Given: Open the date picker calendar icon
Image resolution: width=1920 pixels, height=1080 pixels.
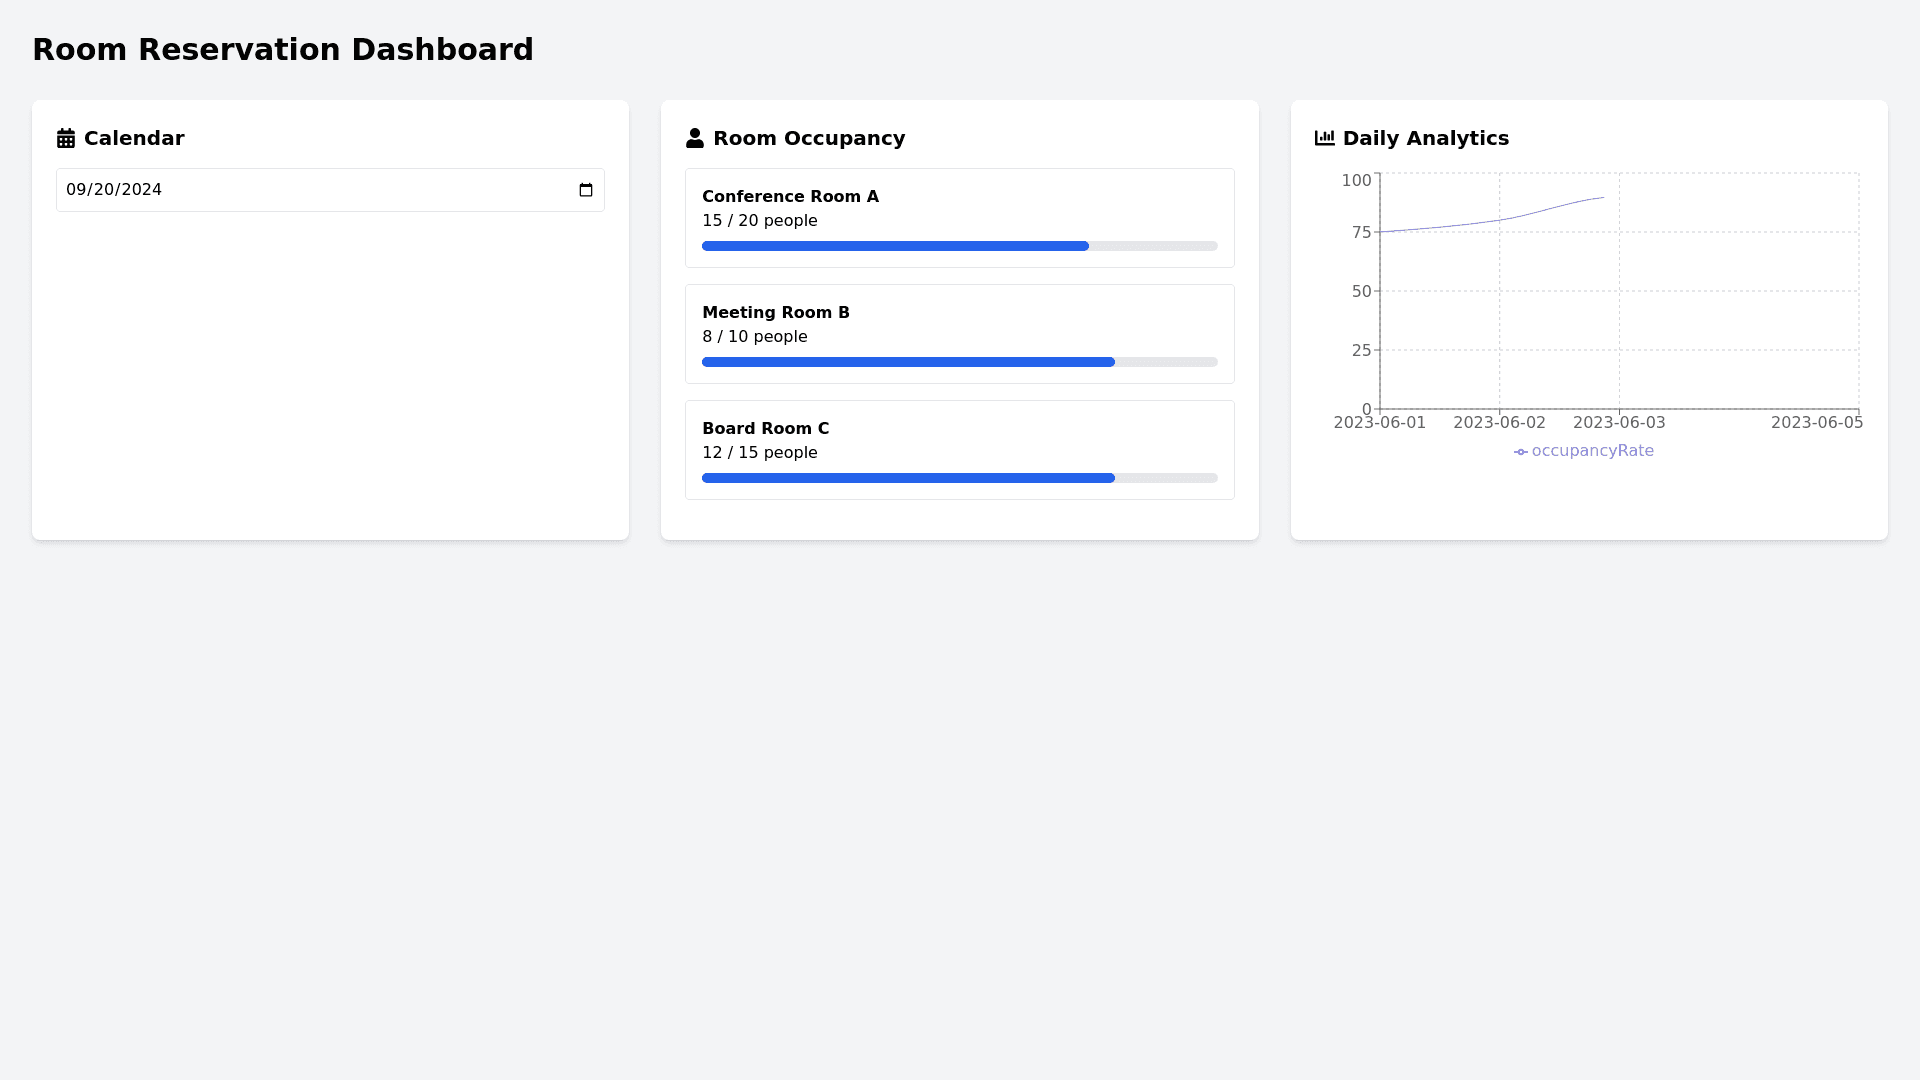Looking at the screenshot, I should pyautogui.click(x=586, y=190).
